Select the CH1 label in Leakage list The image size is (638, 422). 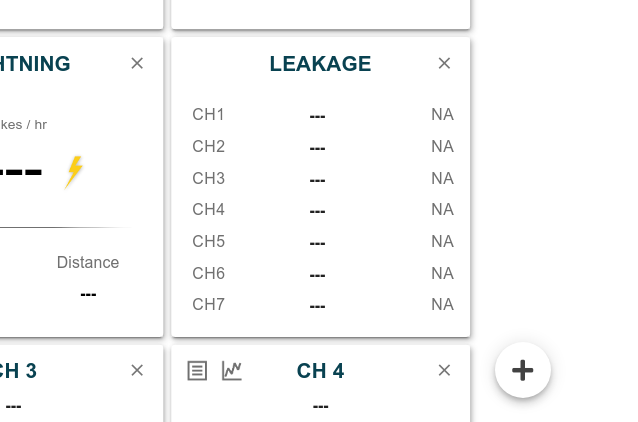[208, 114]
